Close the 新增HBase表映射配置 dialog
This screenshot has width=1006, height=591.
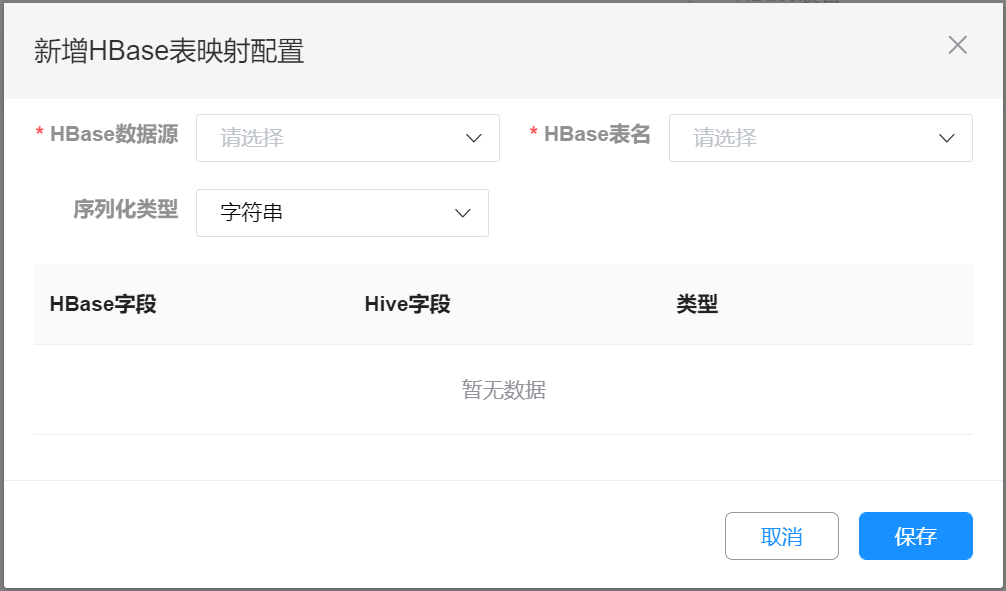click(x=957, y=45)
